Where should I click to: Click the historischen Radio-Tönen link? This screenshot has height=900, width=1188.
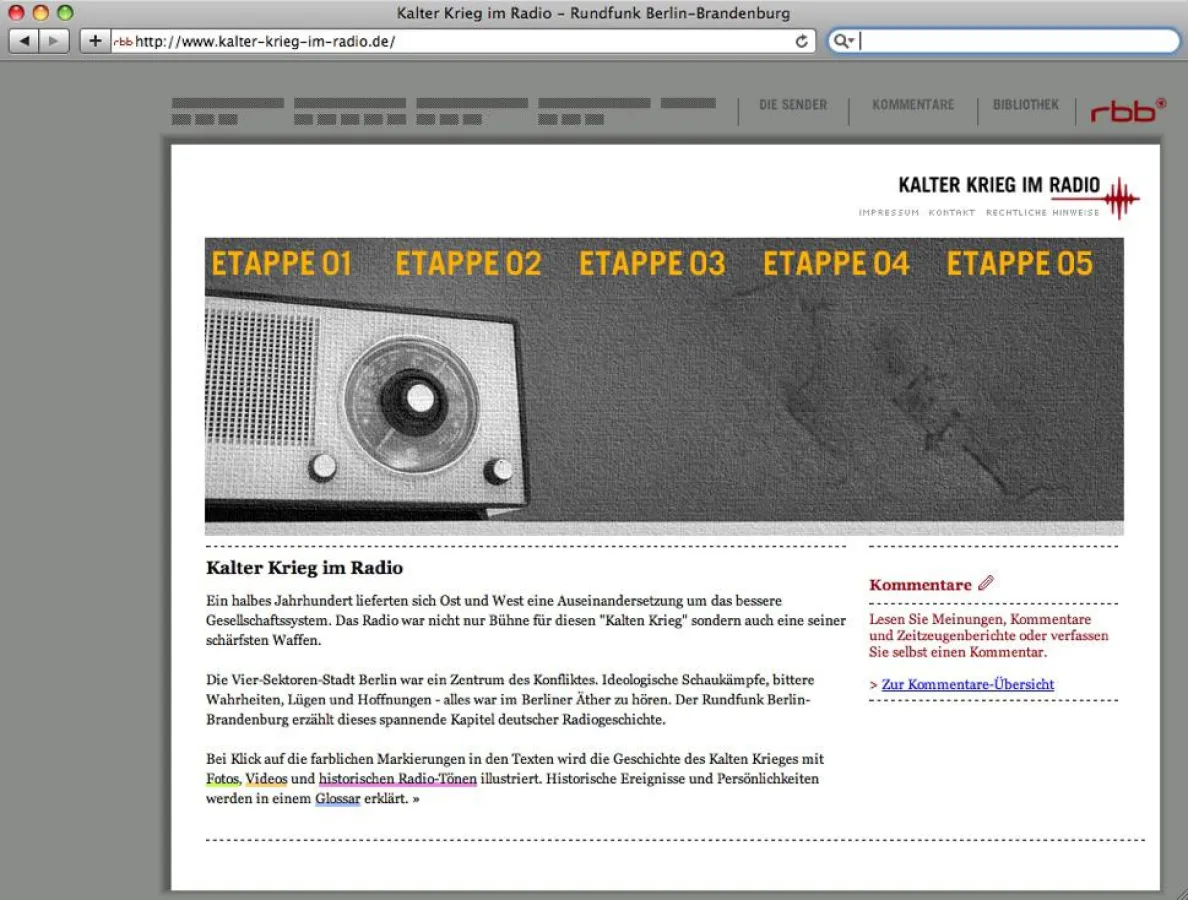(398, 778)
